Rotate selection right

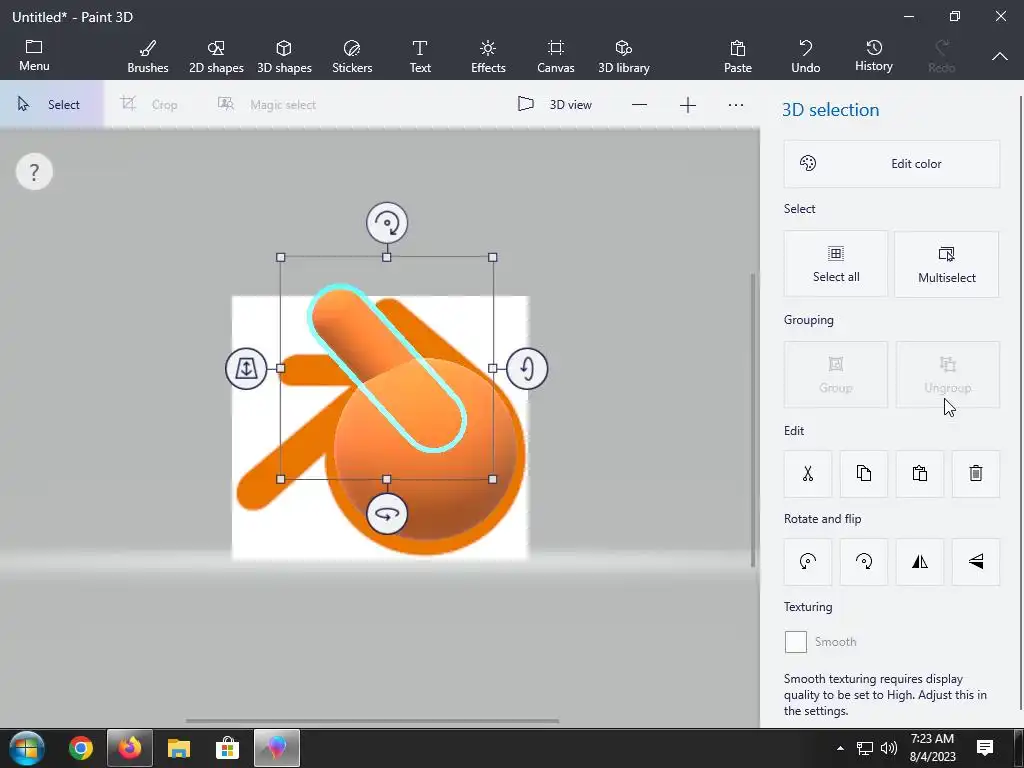coord(863,562)
